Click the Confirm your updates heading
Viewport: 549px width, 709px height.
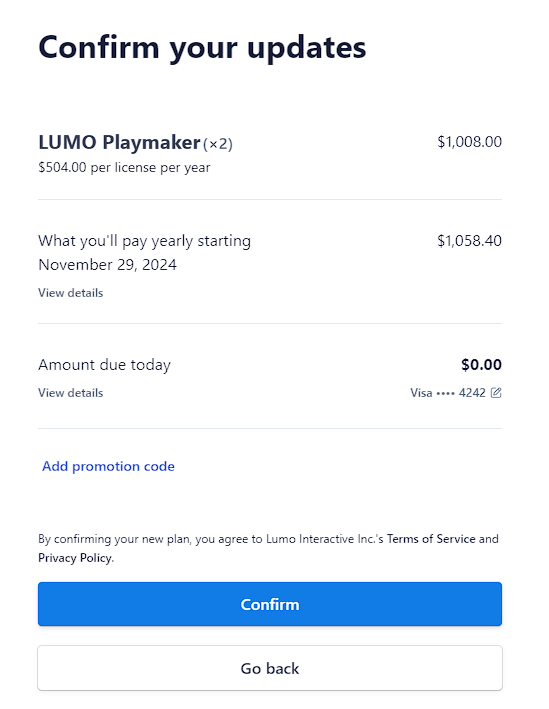[x=202, y=47]
